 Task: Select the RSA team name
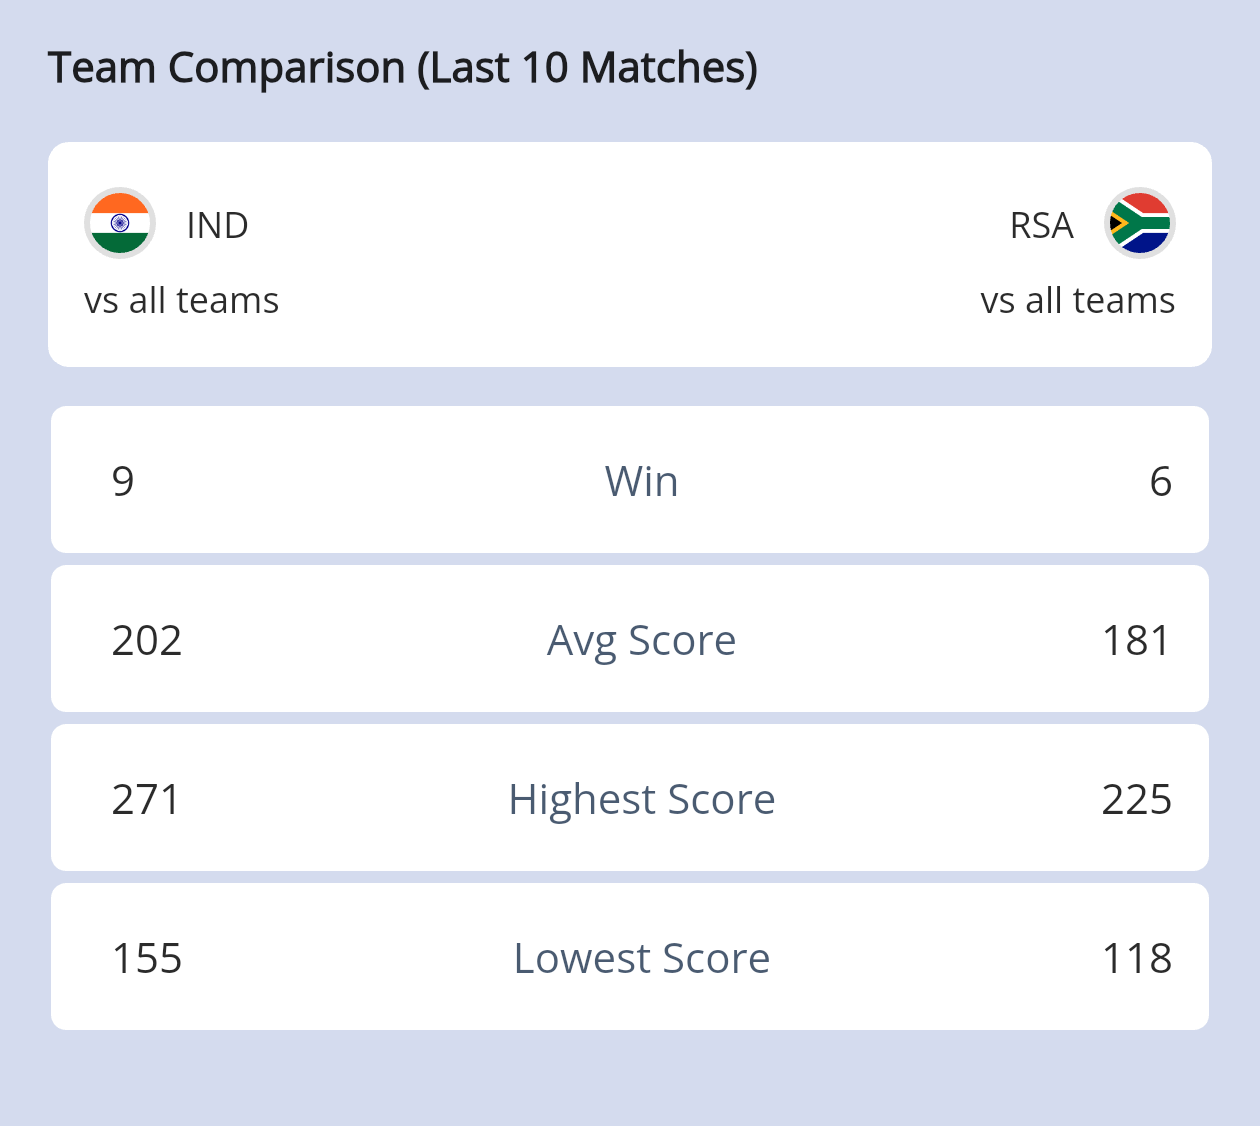tap(1041, 226)
